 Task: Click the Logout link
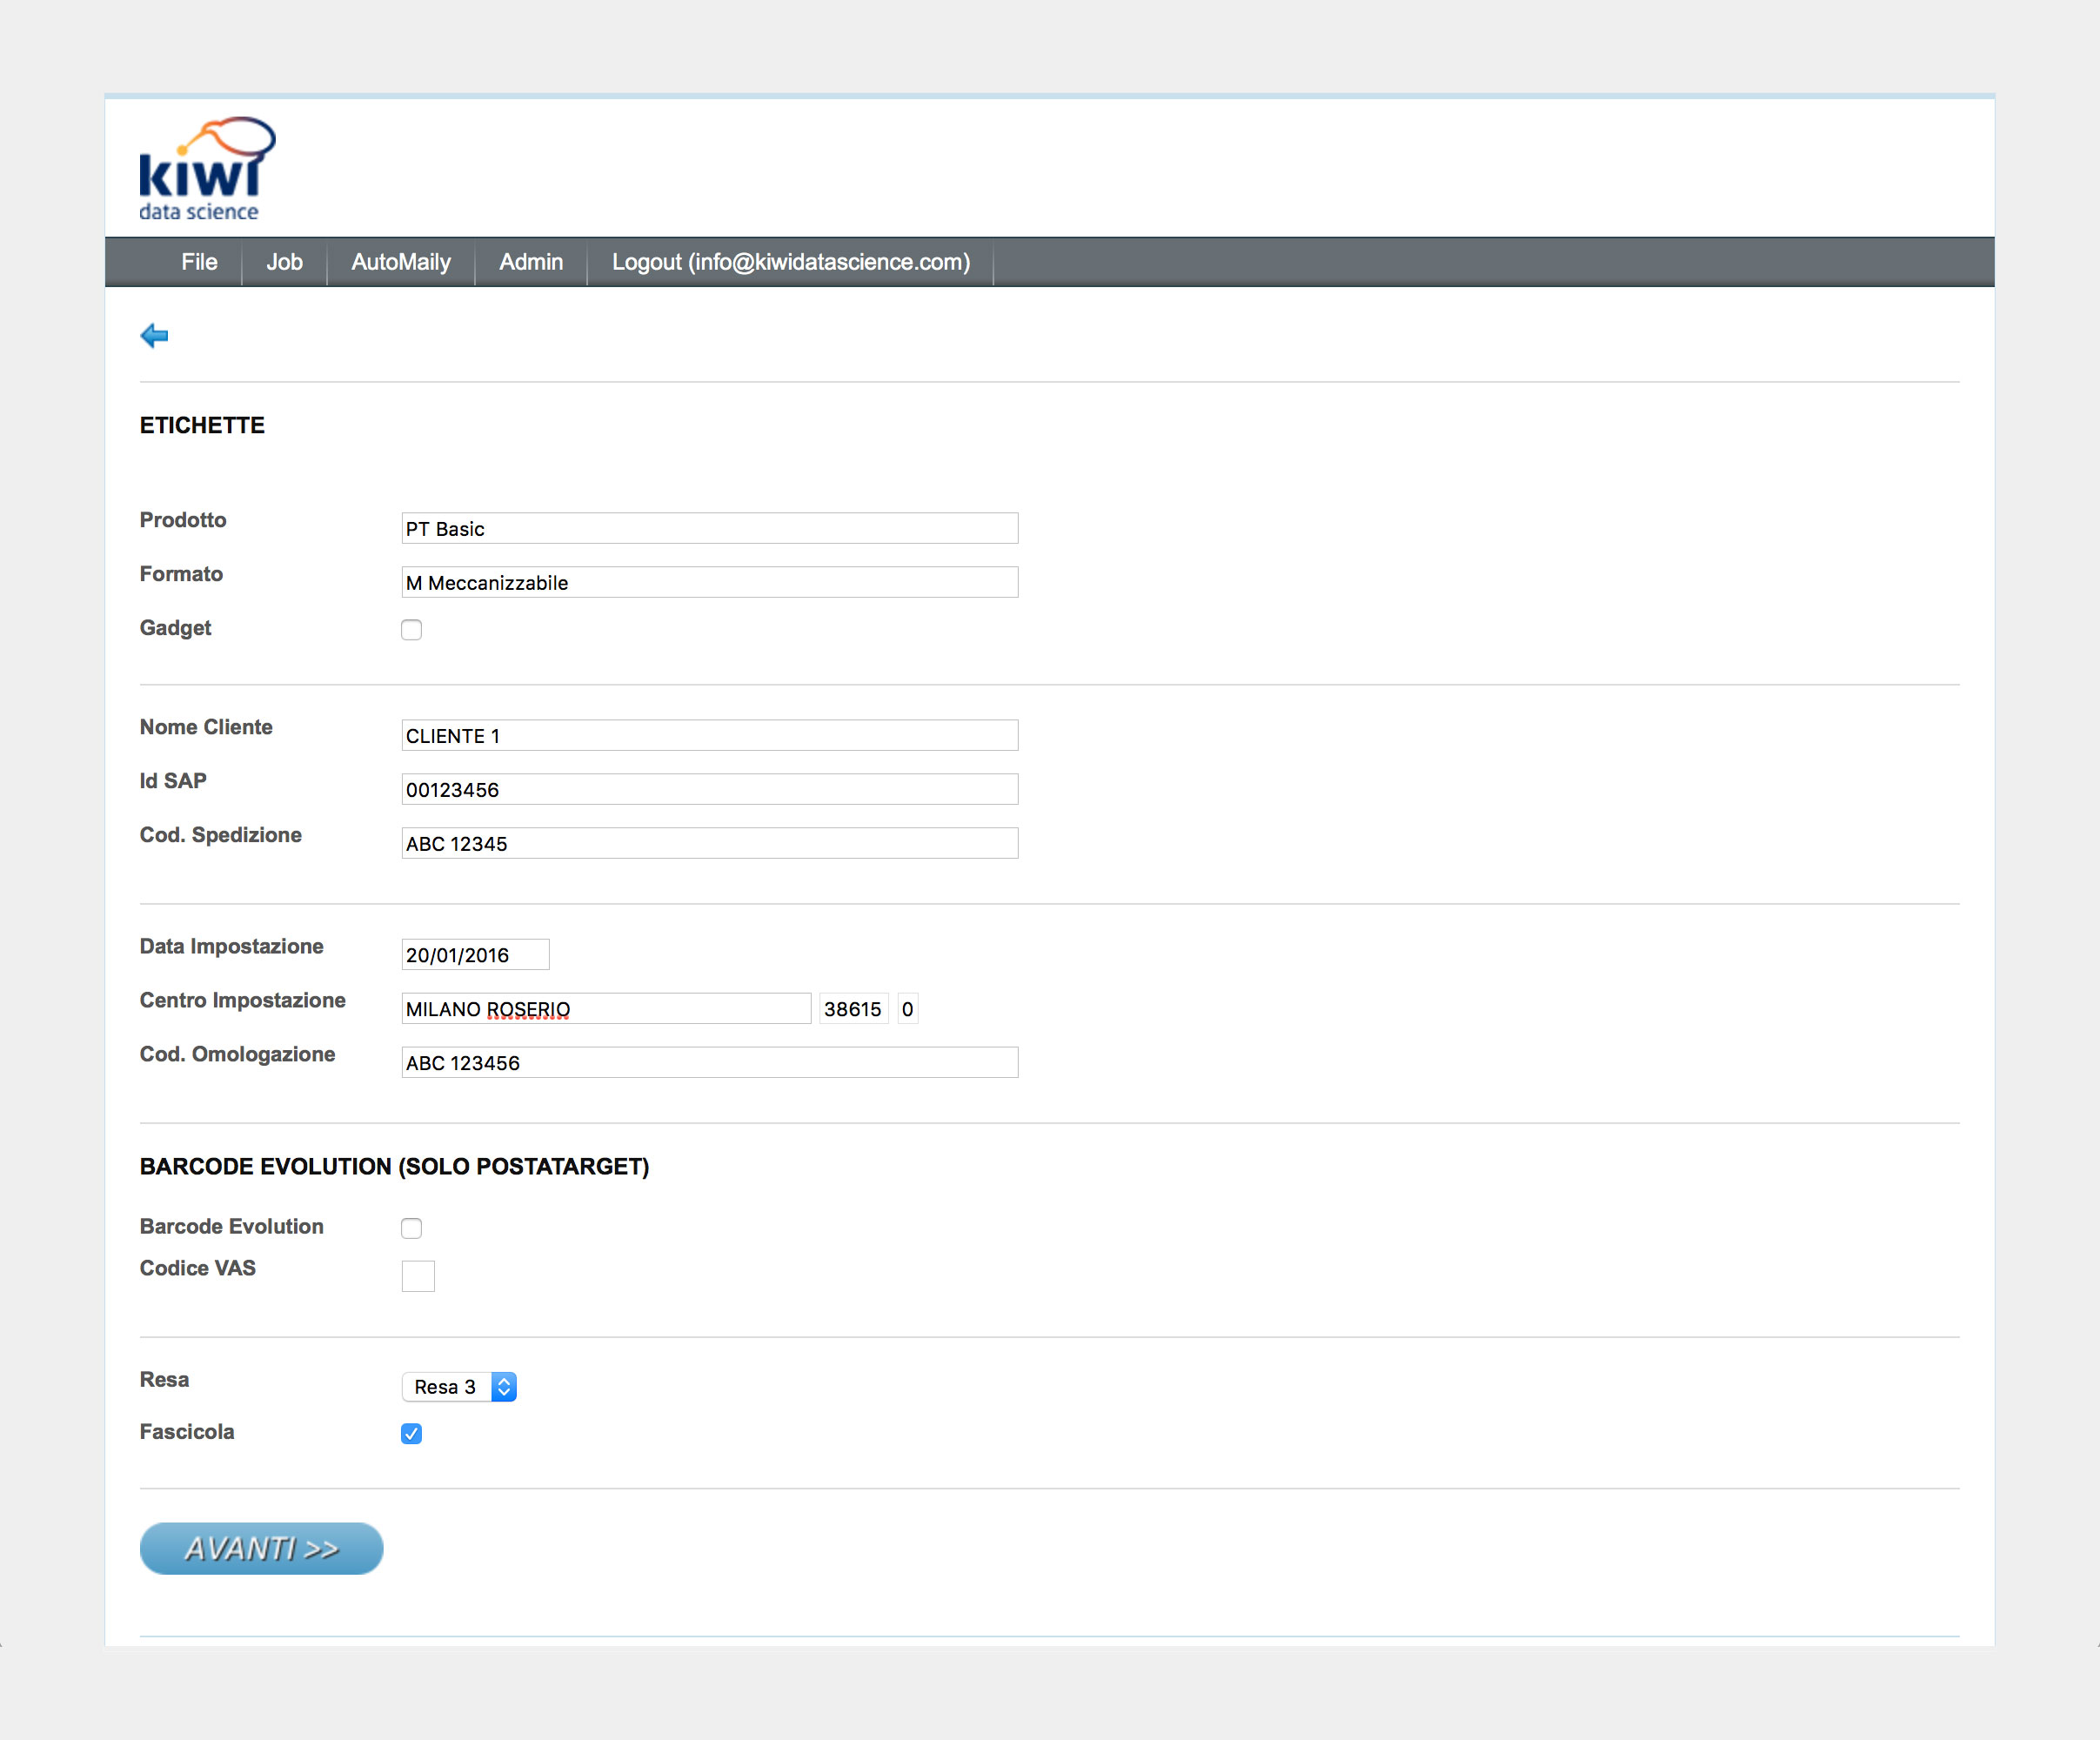pyautogui.click(x=790, y=262)
